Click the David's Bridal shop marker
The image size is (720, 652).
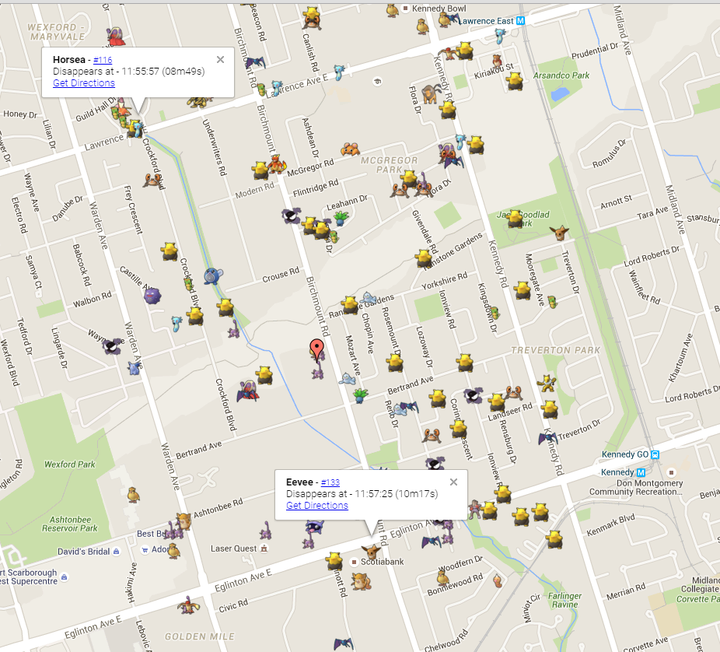(x=116, y=551)
